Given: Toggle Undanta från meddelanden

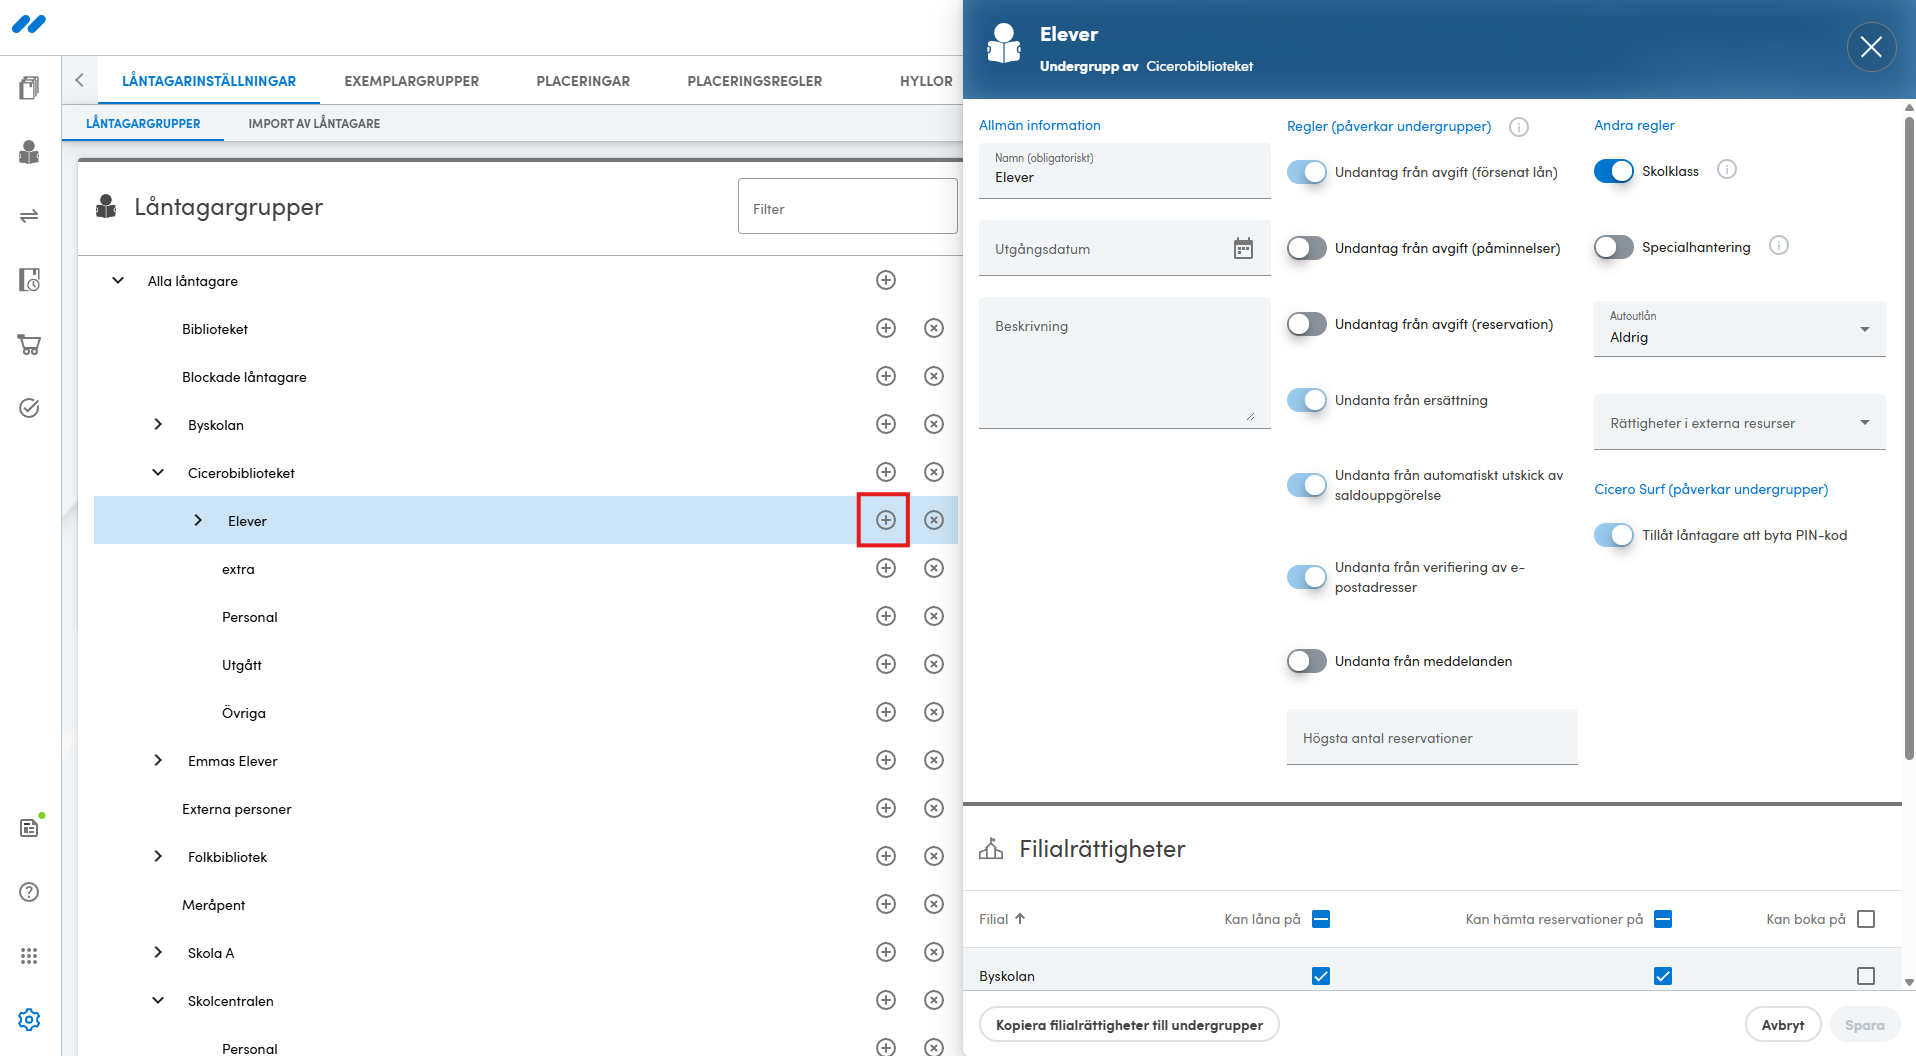Looking at the screenshot, I should (1307, 661).
